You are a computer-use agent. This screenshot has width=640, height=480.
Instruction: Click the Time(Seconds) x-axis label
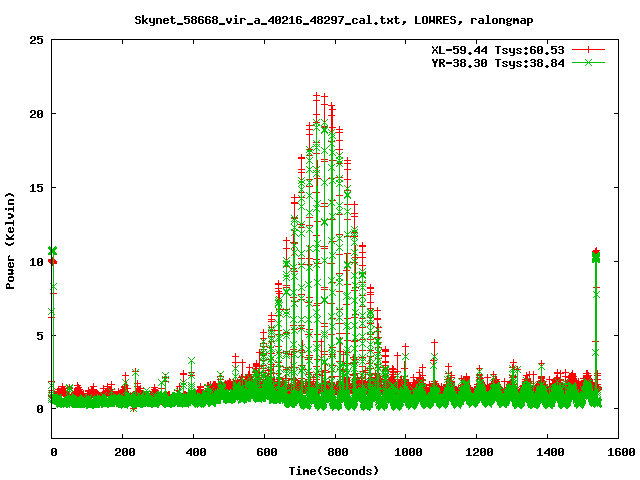333,471
